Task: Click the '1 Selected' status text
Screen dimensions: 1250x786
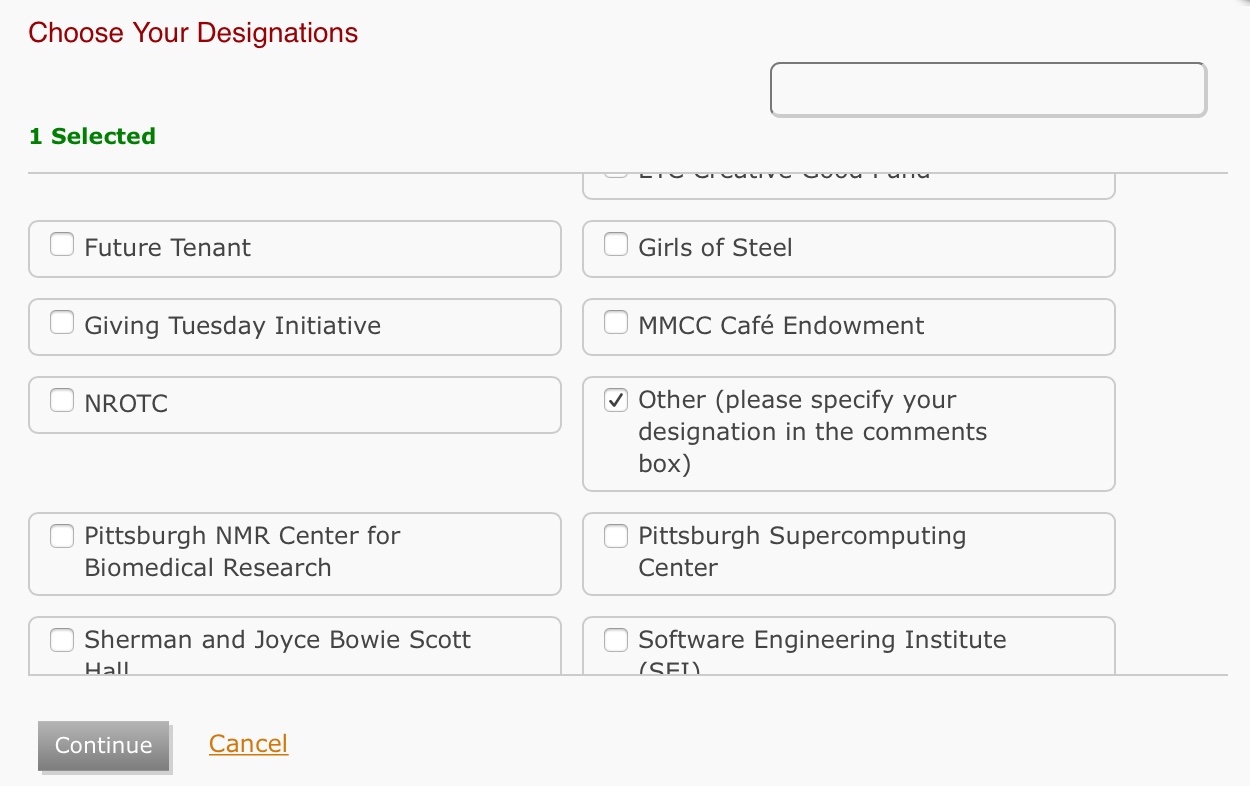Action: click(92, 136)
